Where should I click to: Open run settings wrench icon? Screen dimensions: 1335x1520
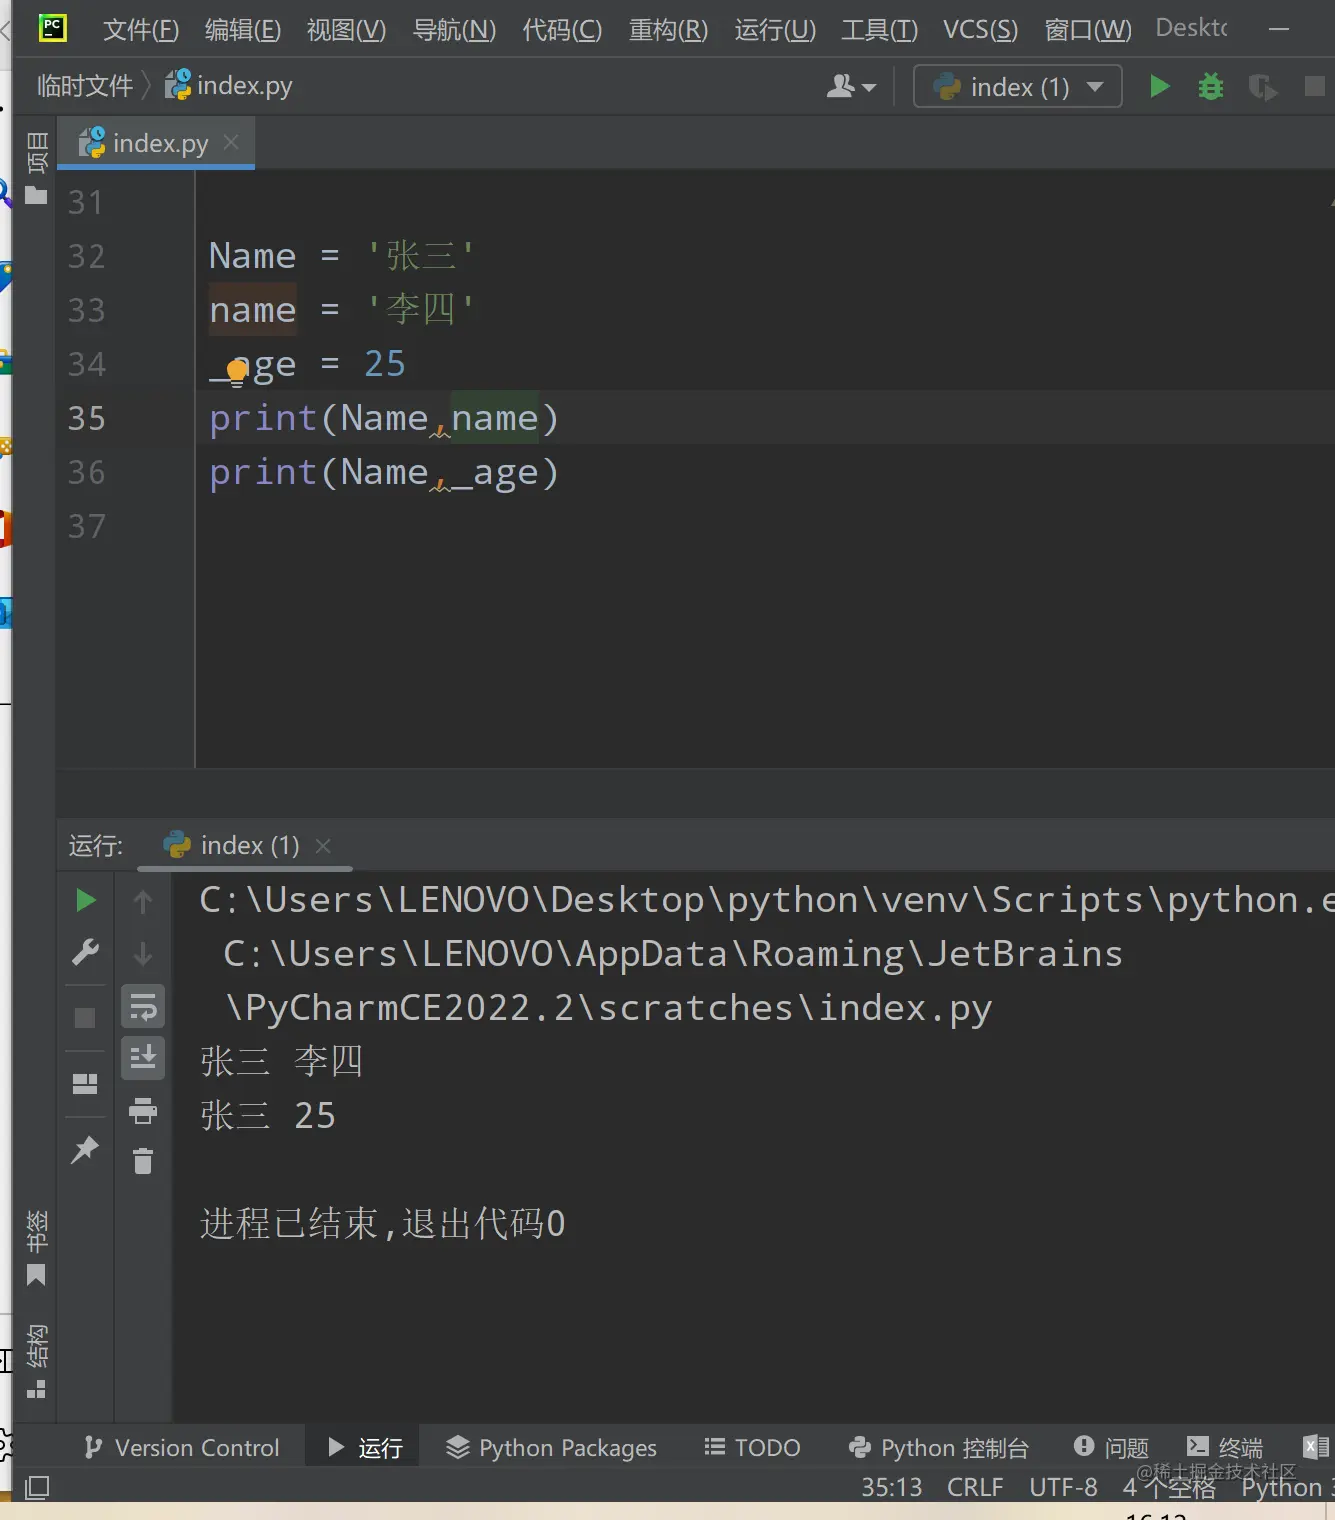click(x=86, y=953)
